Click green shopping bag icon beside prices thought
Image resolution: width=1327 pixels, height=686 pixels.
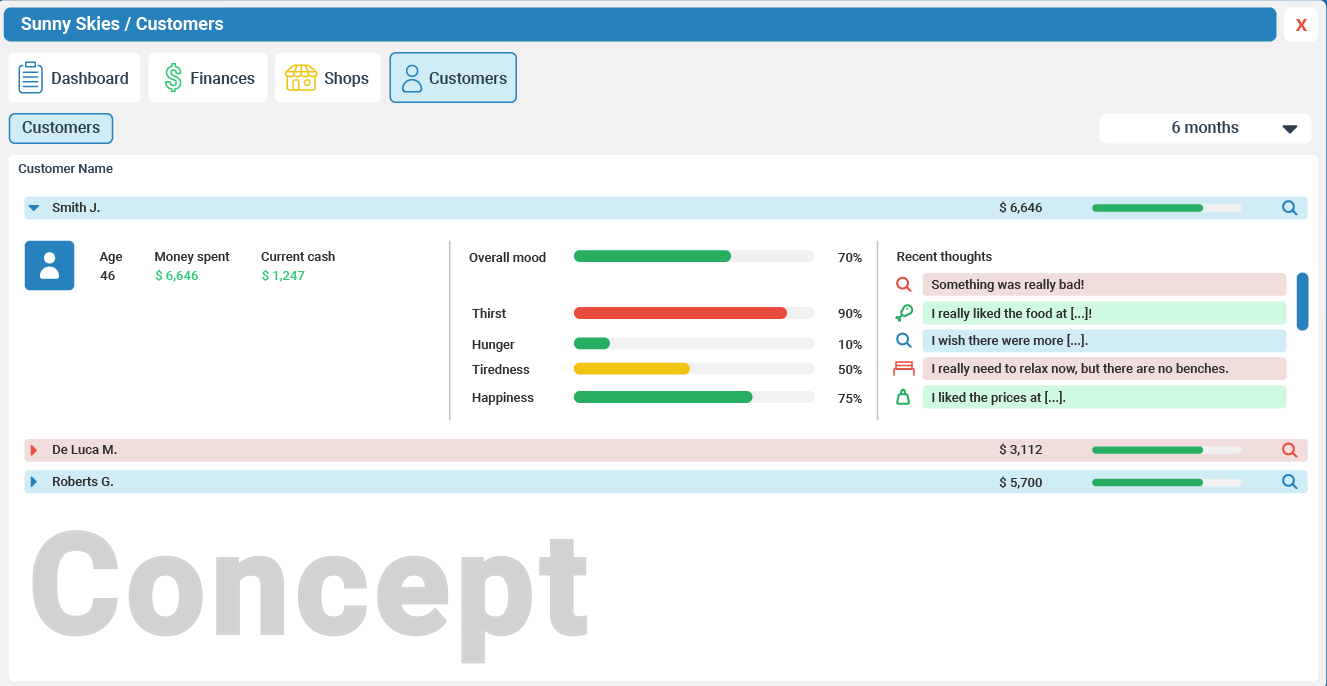pos(904,397)
